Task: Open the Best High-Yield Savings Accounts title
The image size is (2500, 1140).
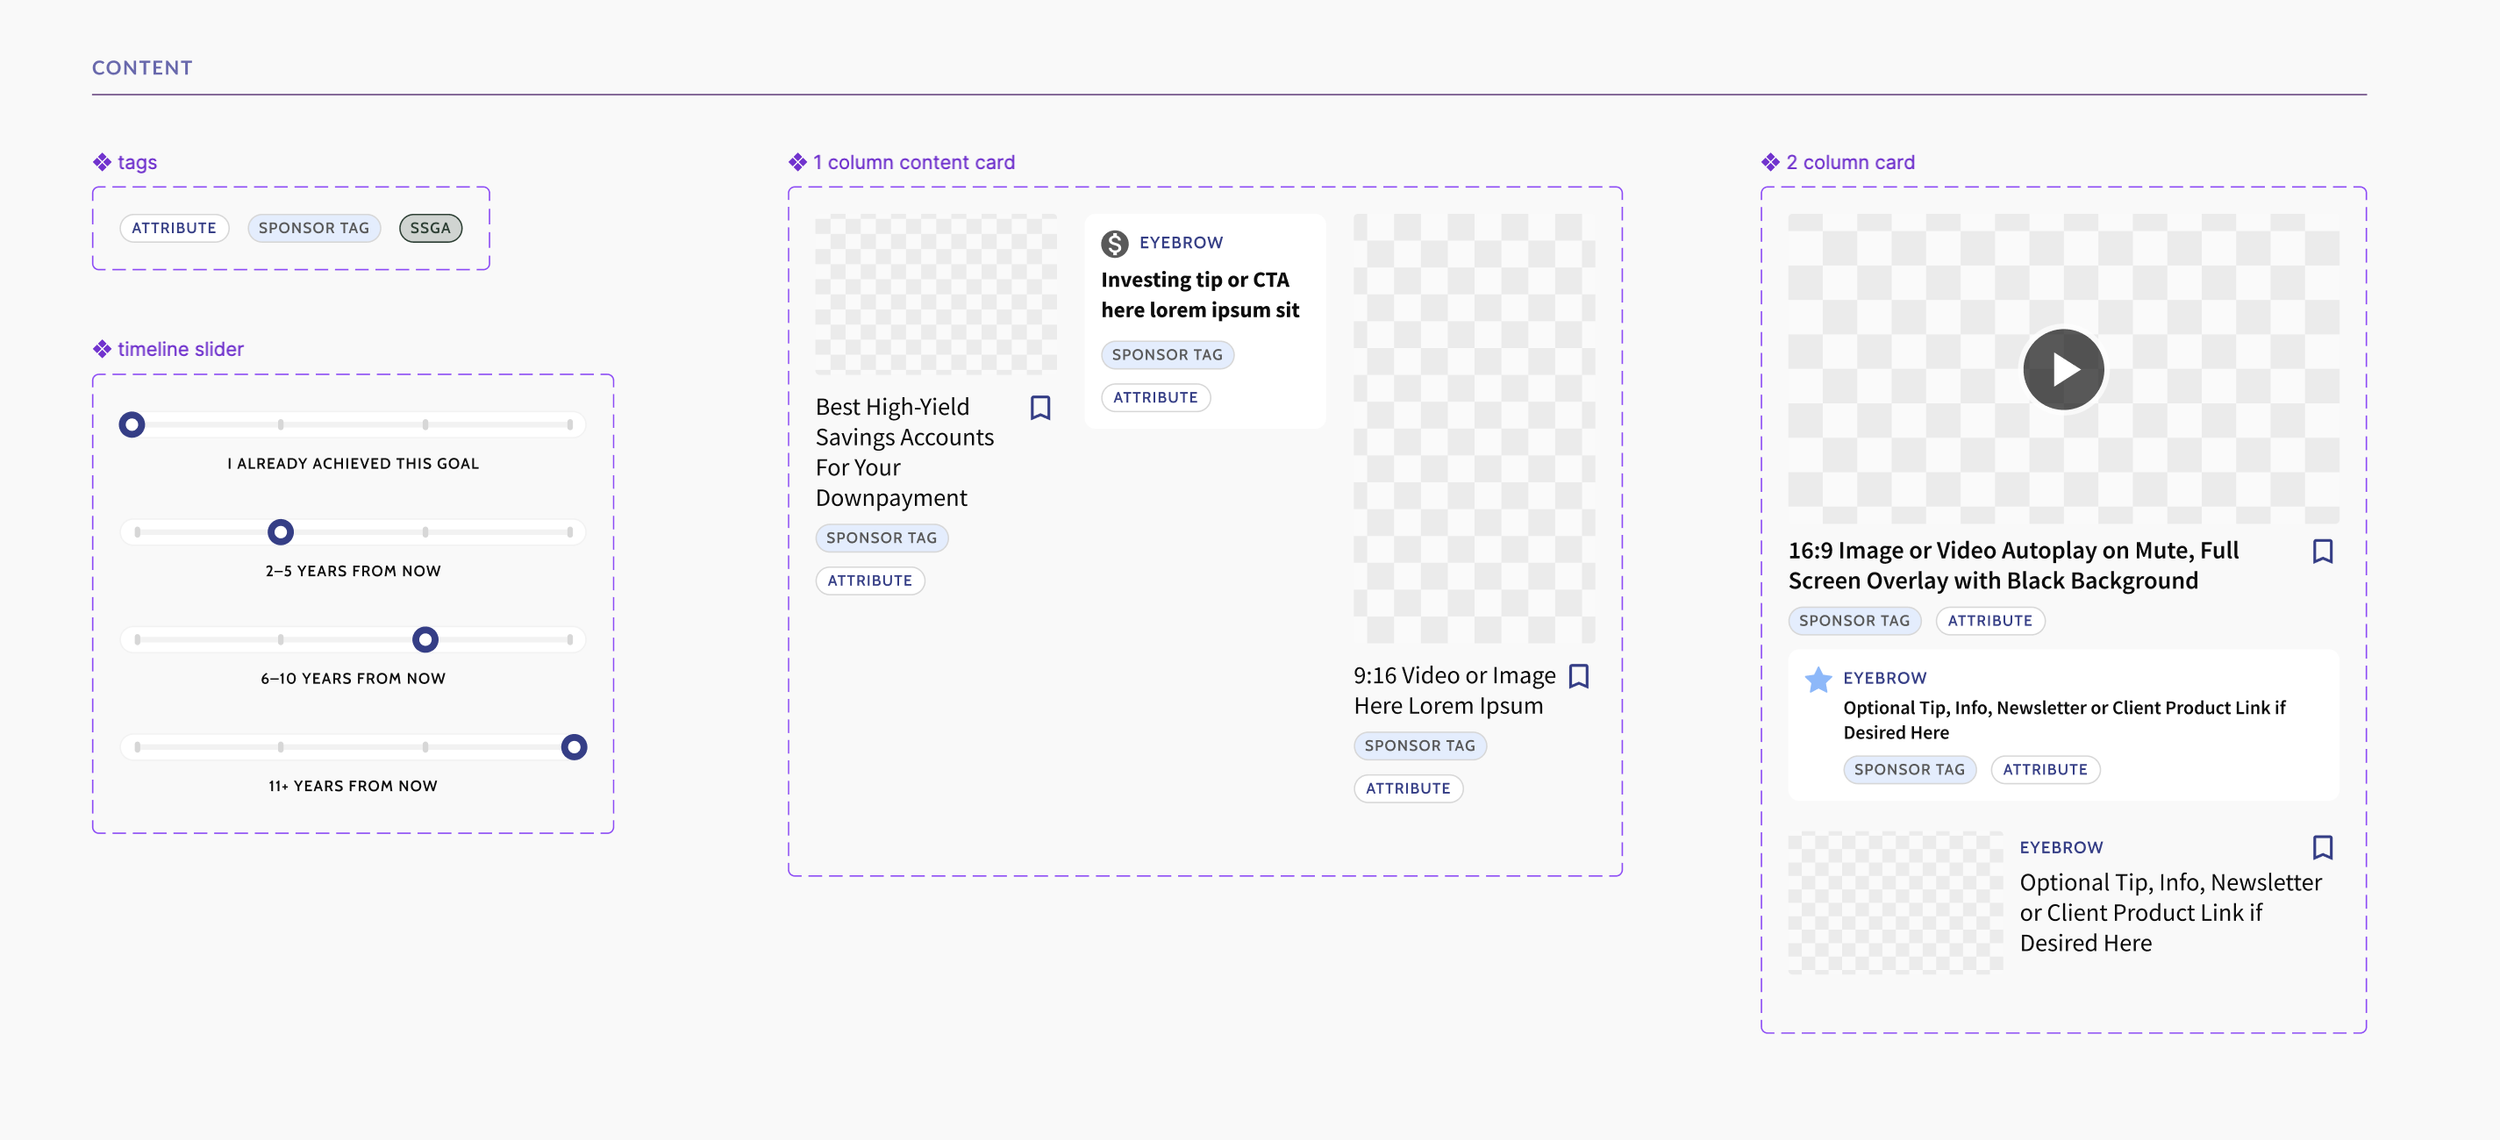Action: (x=904, y=452)
